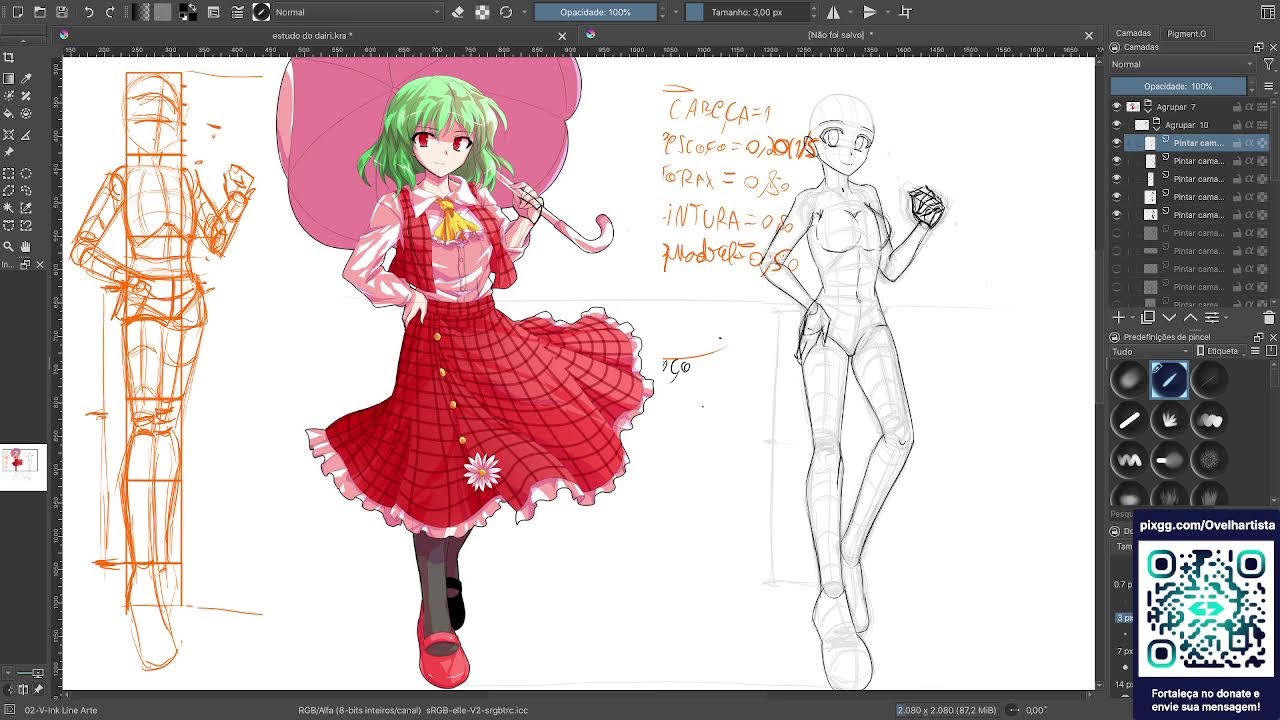Toggle wrap-around mode icon

tap(905, 12)
